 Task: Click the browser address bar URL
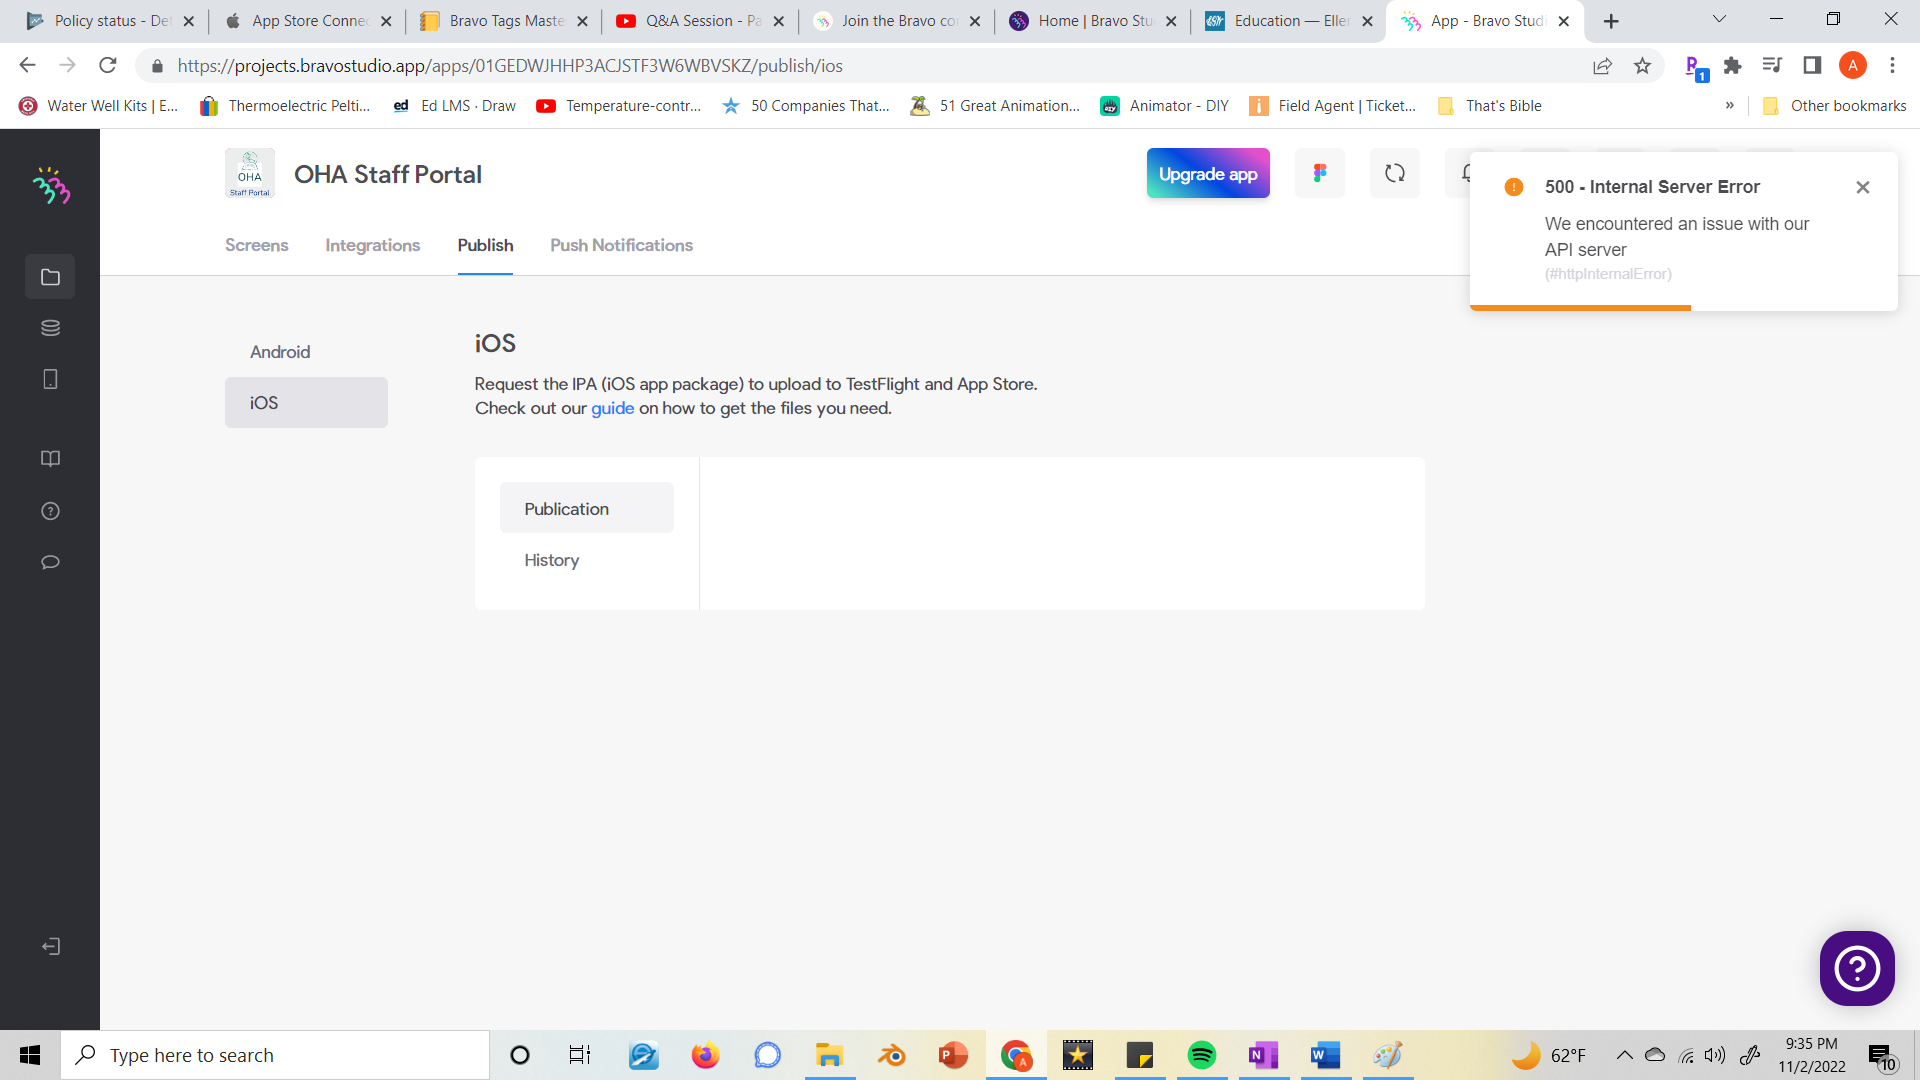pyautogui.click(x=510, y=66)
